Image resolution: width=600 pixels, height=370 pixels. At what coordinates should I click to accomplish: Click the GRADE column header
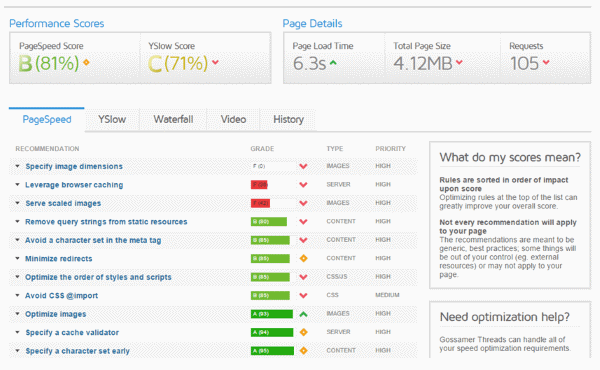tap(262, 148)
